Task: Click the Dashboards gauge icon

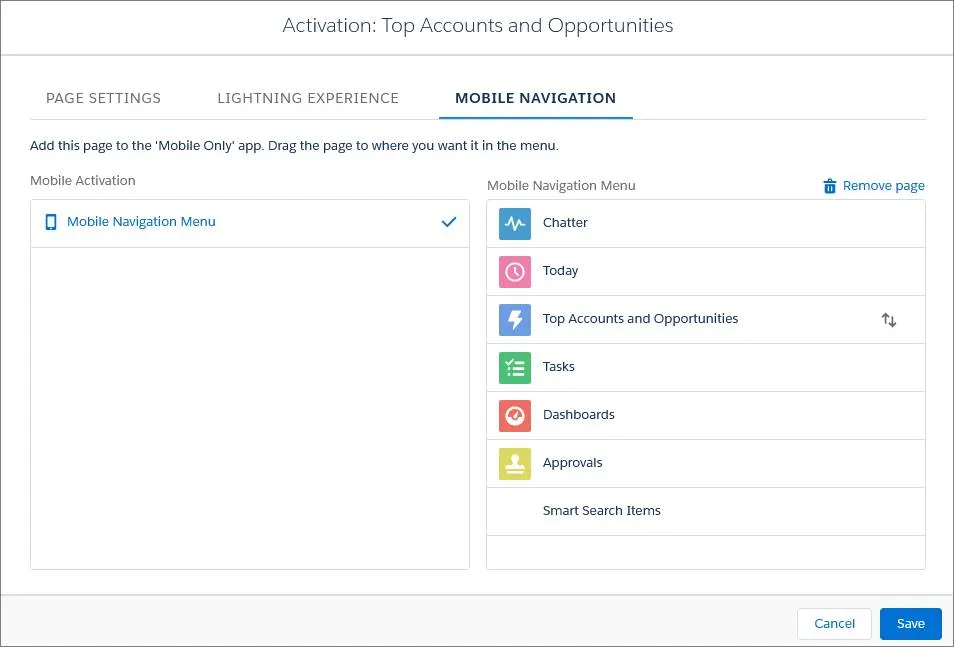Action: [x=514, y=414]
